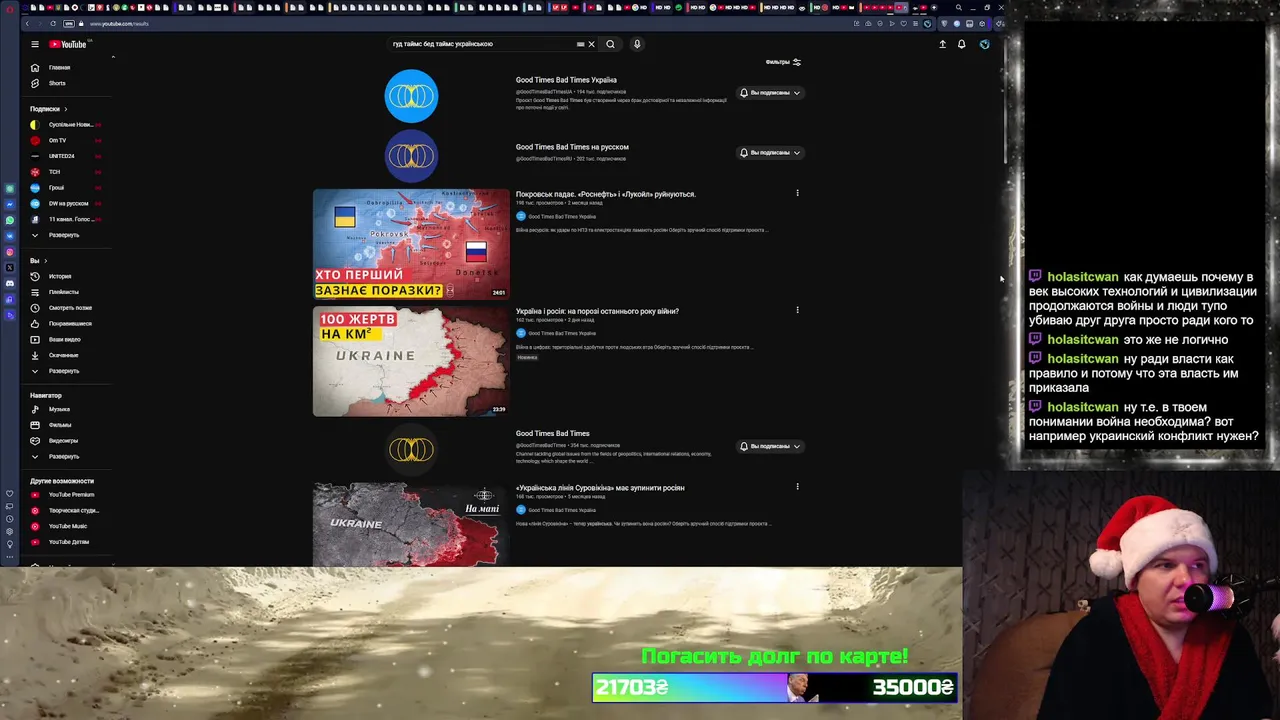Click the search magnifier button

click(x=610, y=44)
